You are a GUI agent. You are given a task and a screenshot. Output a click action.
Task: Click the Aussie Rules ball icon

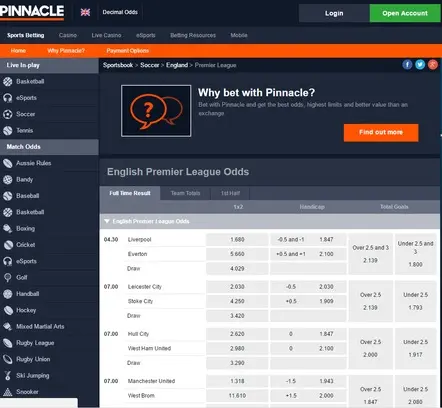pos(8,163)
